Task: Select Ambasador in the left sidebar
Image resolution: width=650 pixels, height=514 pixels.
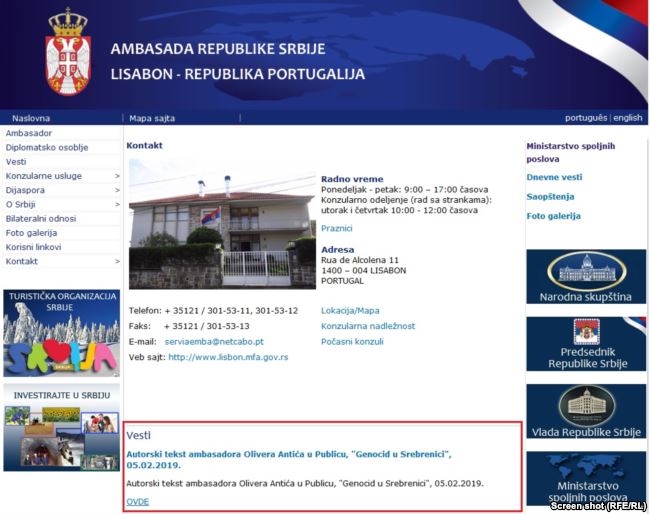Action: pos(29,133)
